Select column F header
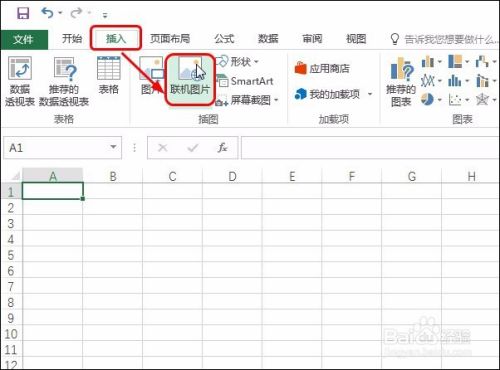500x370 pixels. [x=352, y=176]
